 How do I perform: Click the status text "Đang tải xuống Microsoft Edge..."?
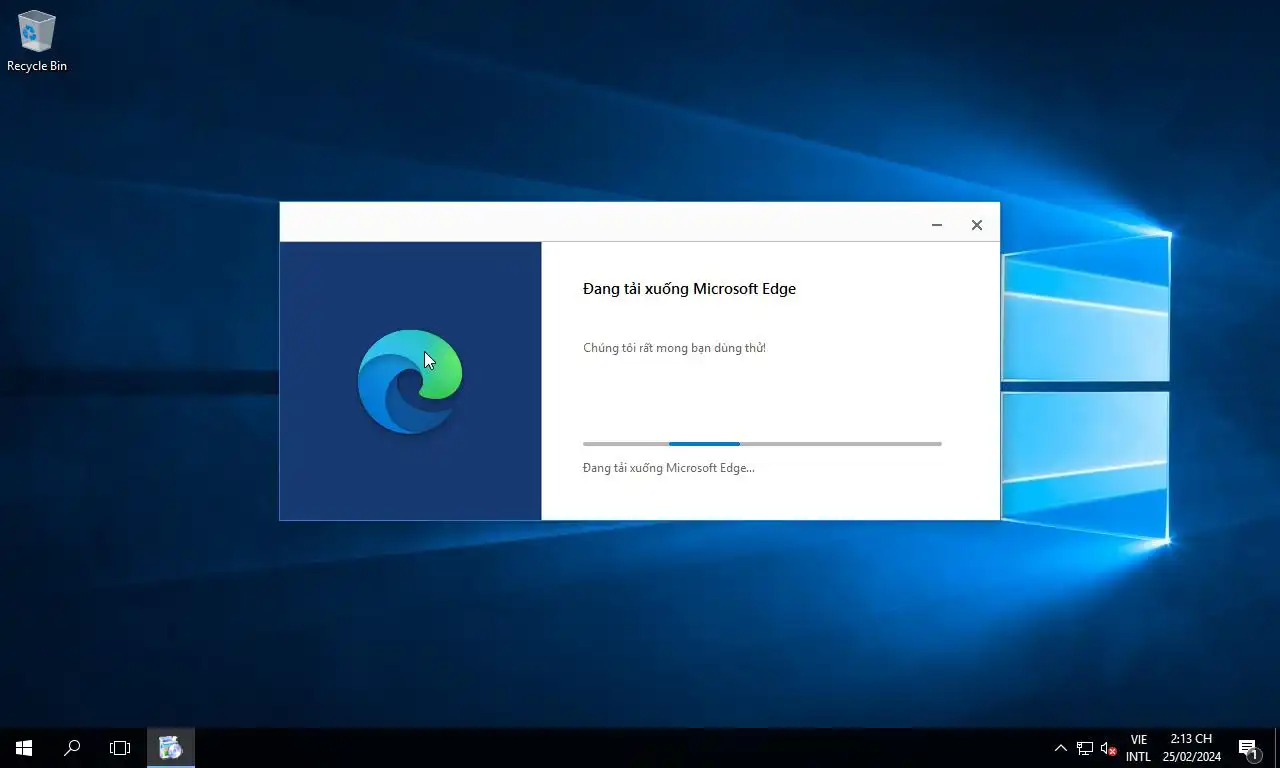(668, 467)
